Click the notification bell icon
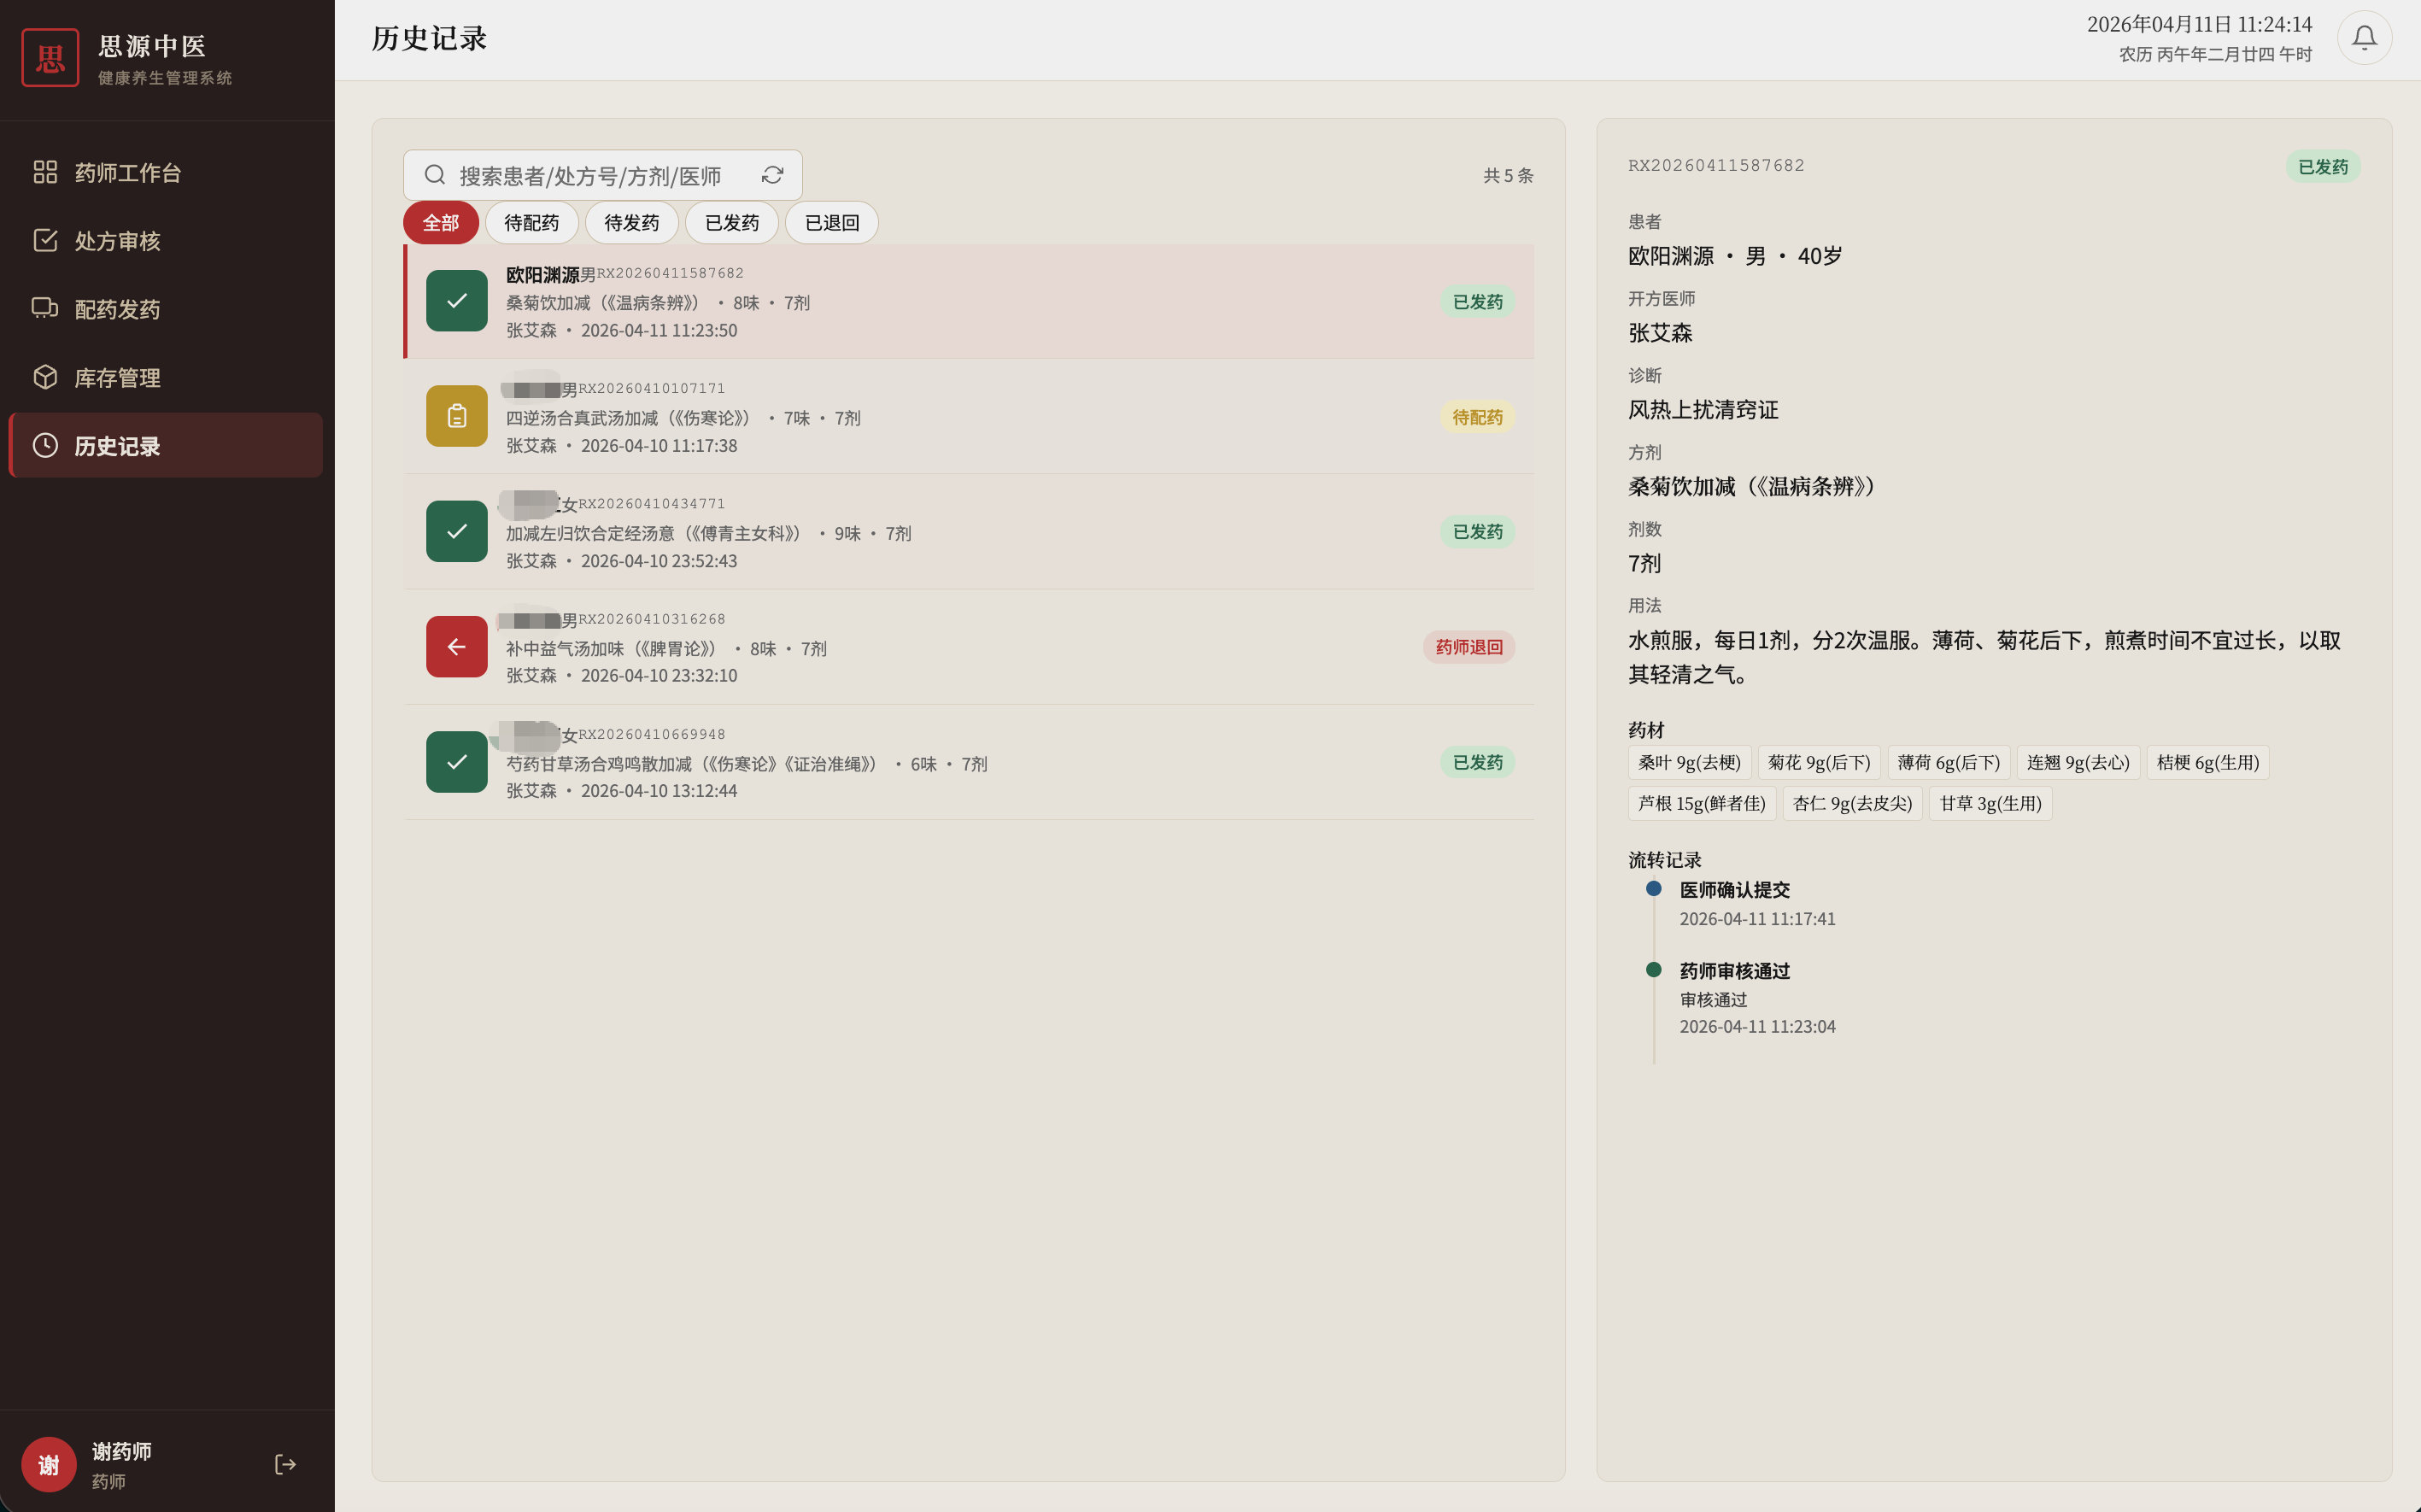2421x1512 pixels. coord(2363,38)
